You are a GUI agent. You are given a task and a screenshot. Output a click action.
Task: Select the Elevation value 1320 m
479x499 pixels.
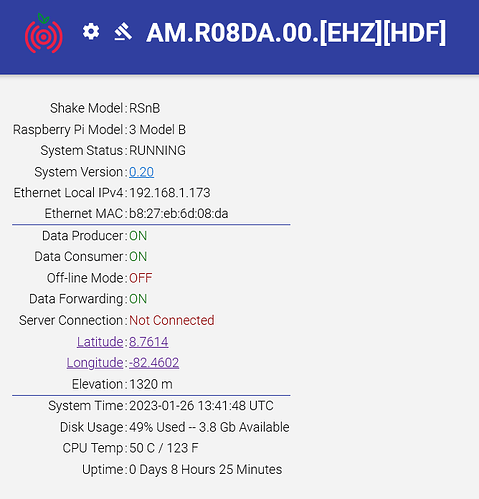click(151, 384)
